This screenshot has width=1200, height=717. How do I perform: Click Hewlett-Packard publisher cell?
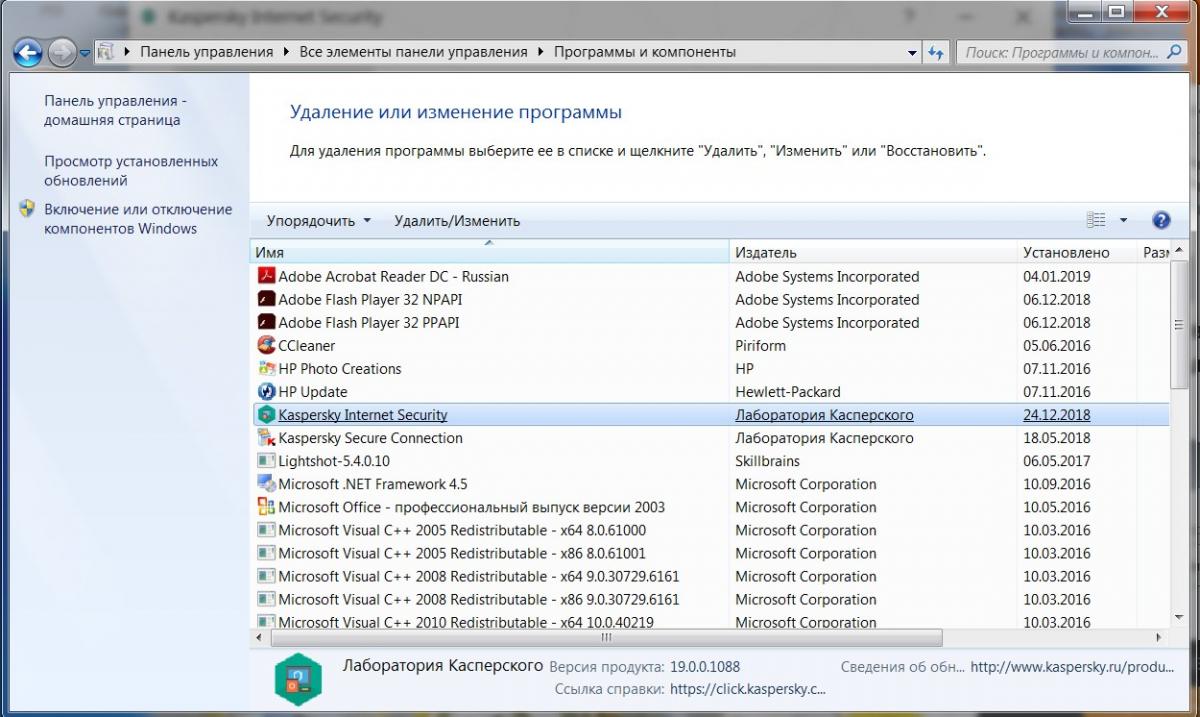click(x=787, y=391)
